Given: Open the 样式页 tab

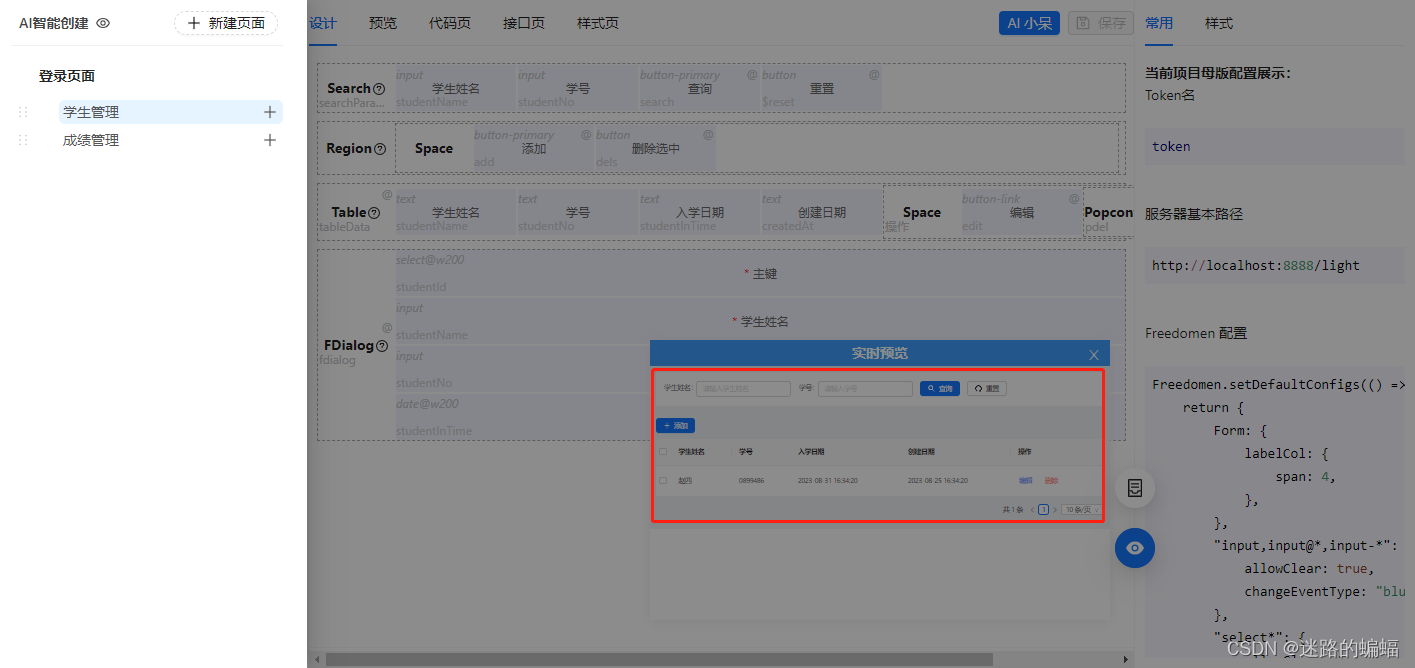Looking at the screenshot, I should pyautogui.click(x=598, y=23).
